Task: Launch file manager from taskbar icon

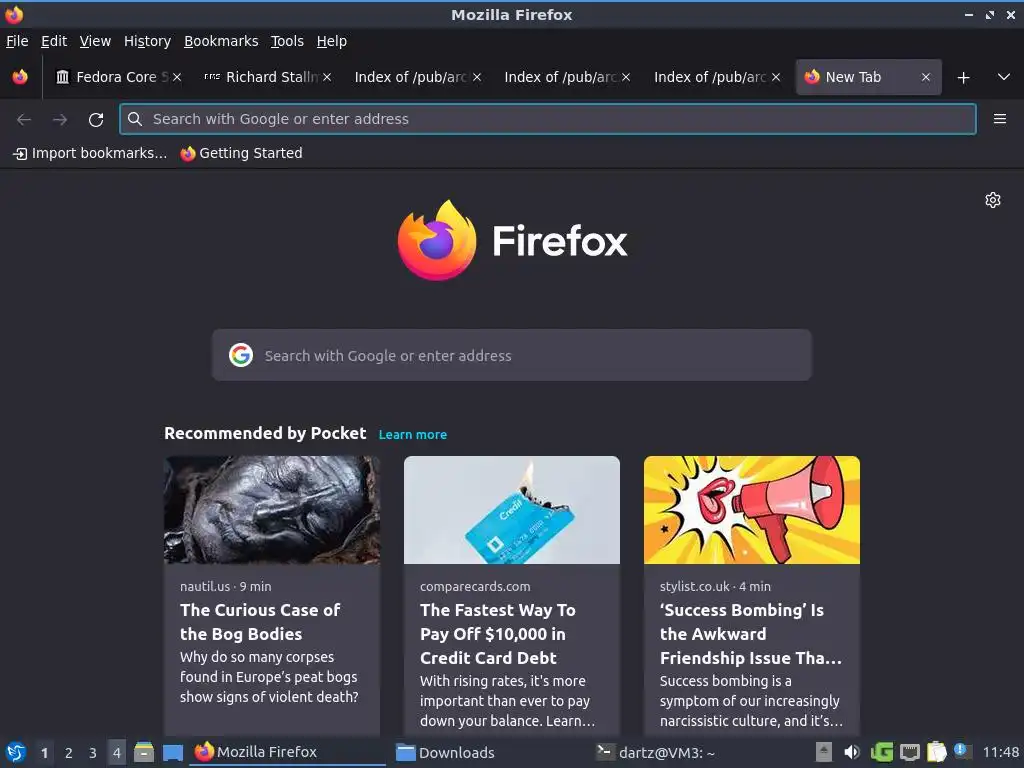Action: click(x=144, y=752)
